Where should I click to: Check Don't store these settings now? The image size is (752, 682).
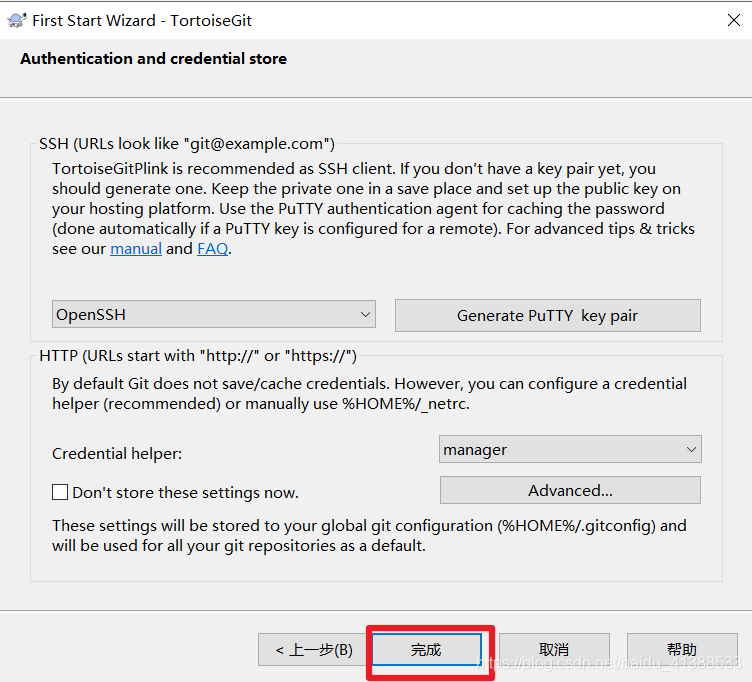(60, 492)
